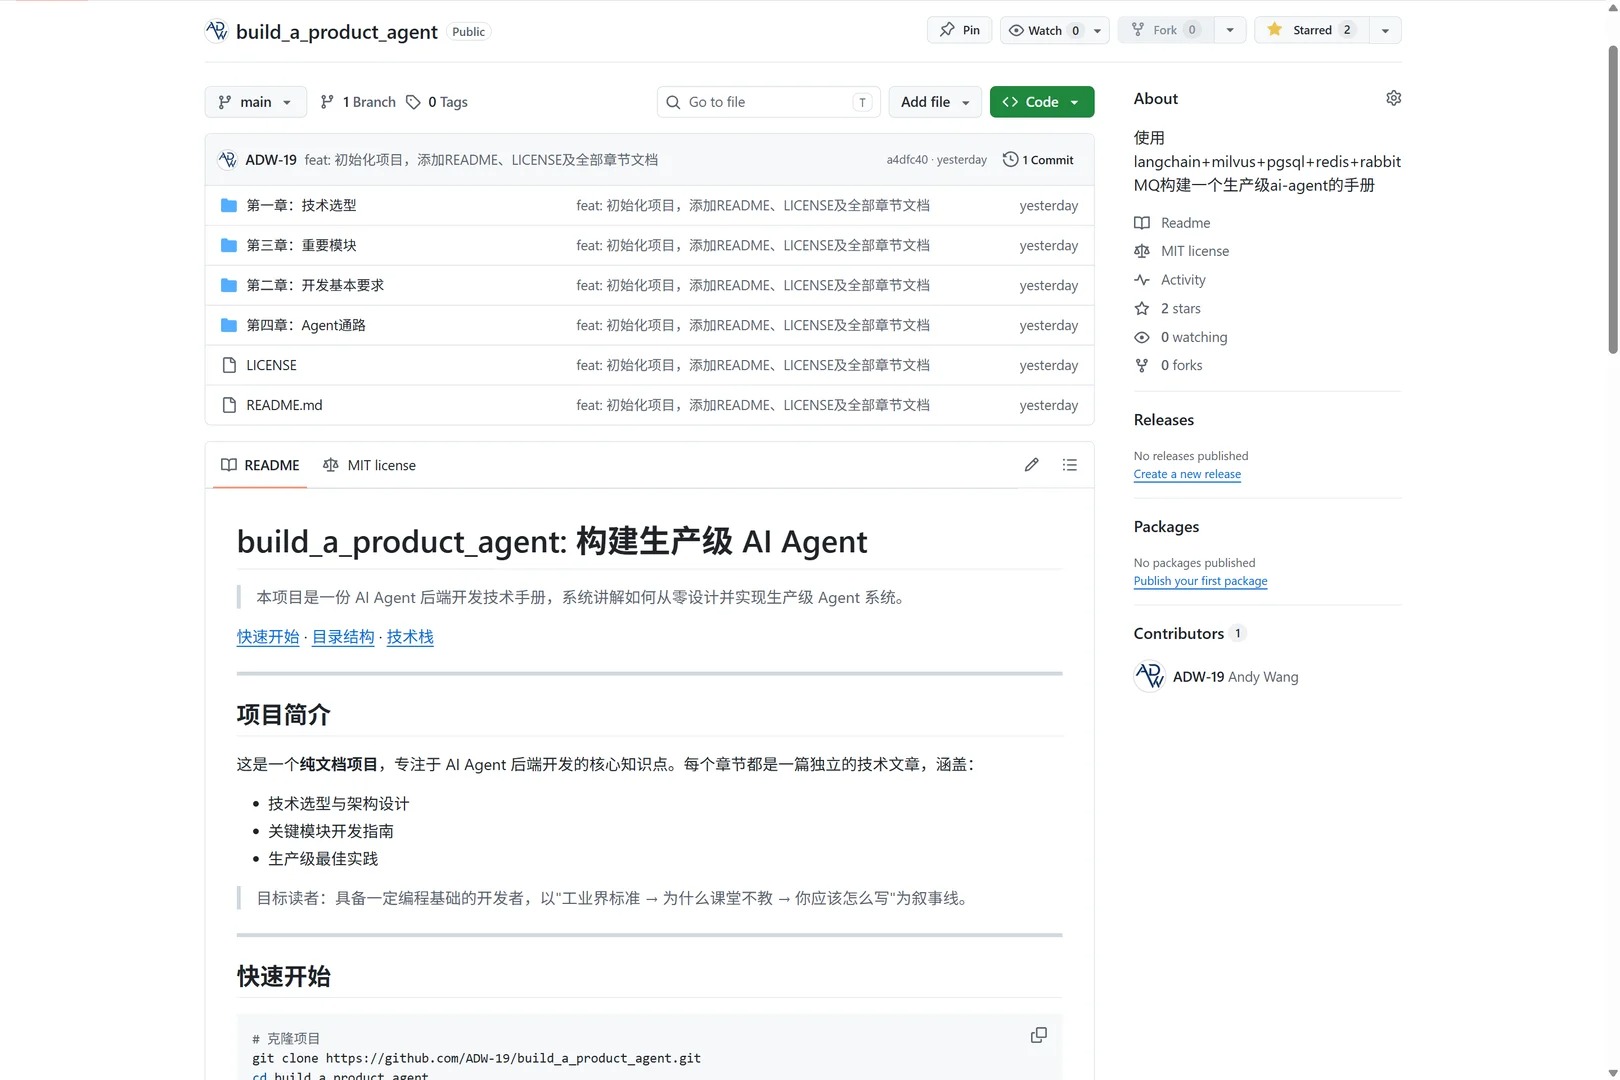Viewport: 1620px width, 1080px height.
Task: Expand the Fork options dropdown arrow
Action: [1230, 30]
